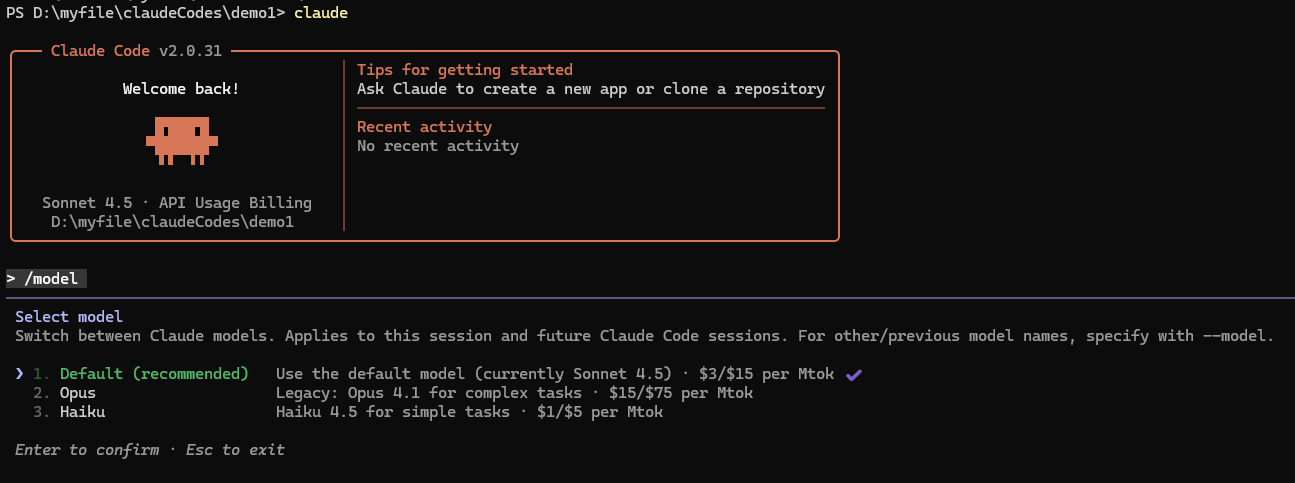Click the /model command input field

[x=47, y=279]
